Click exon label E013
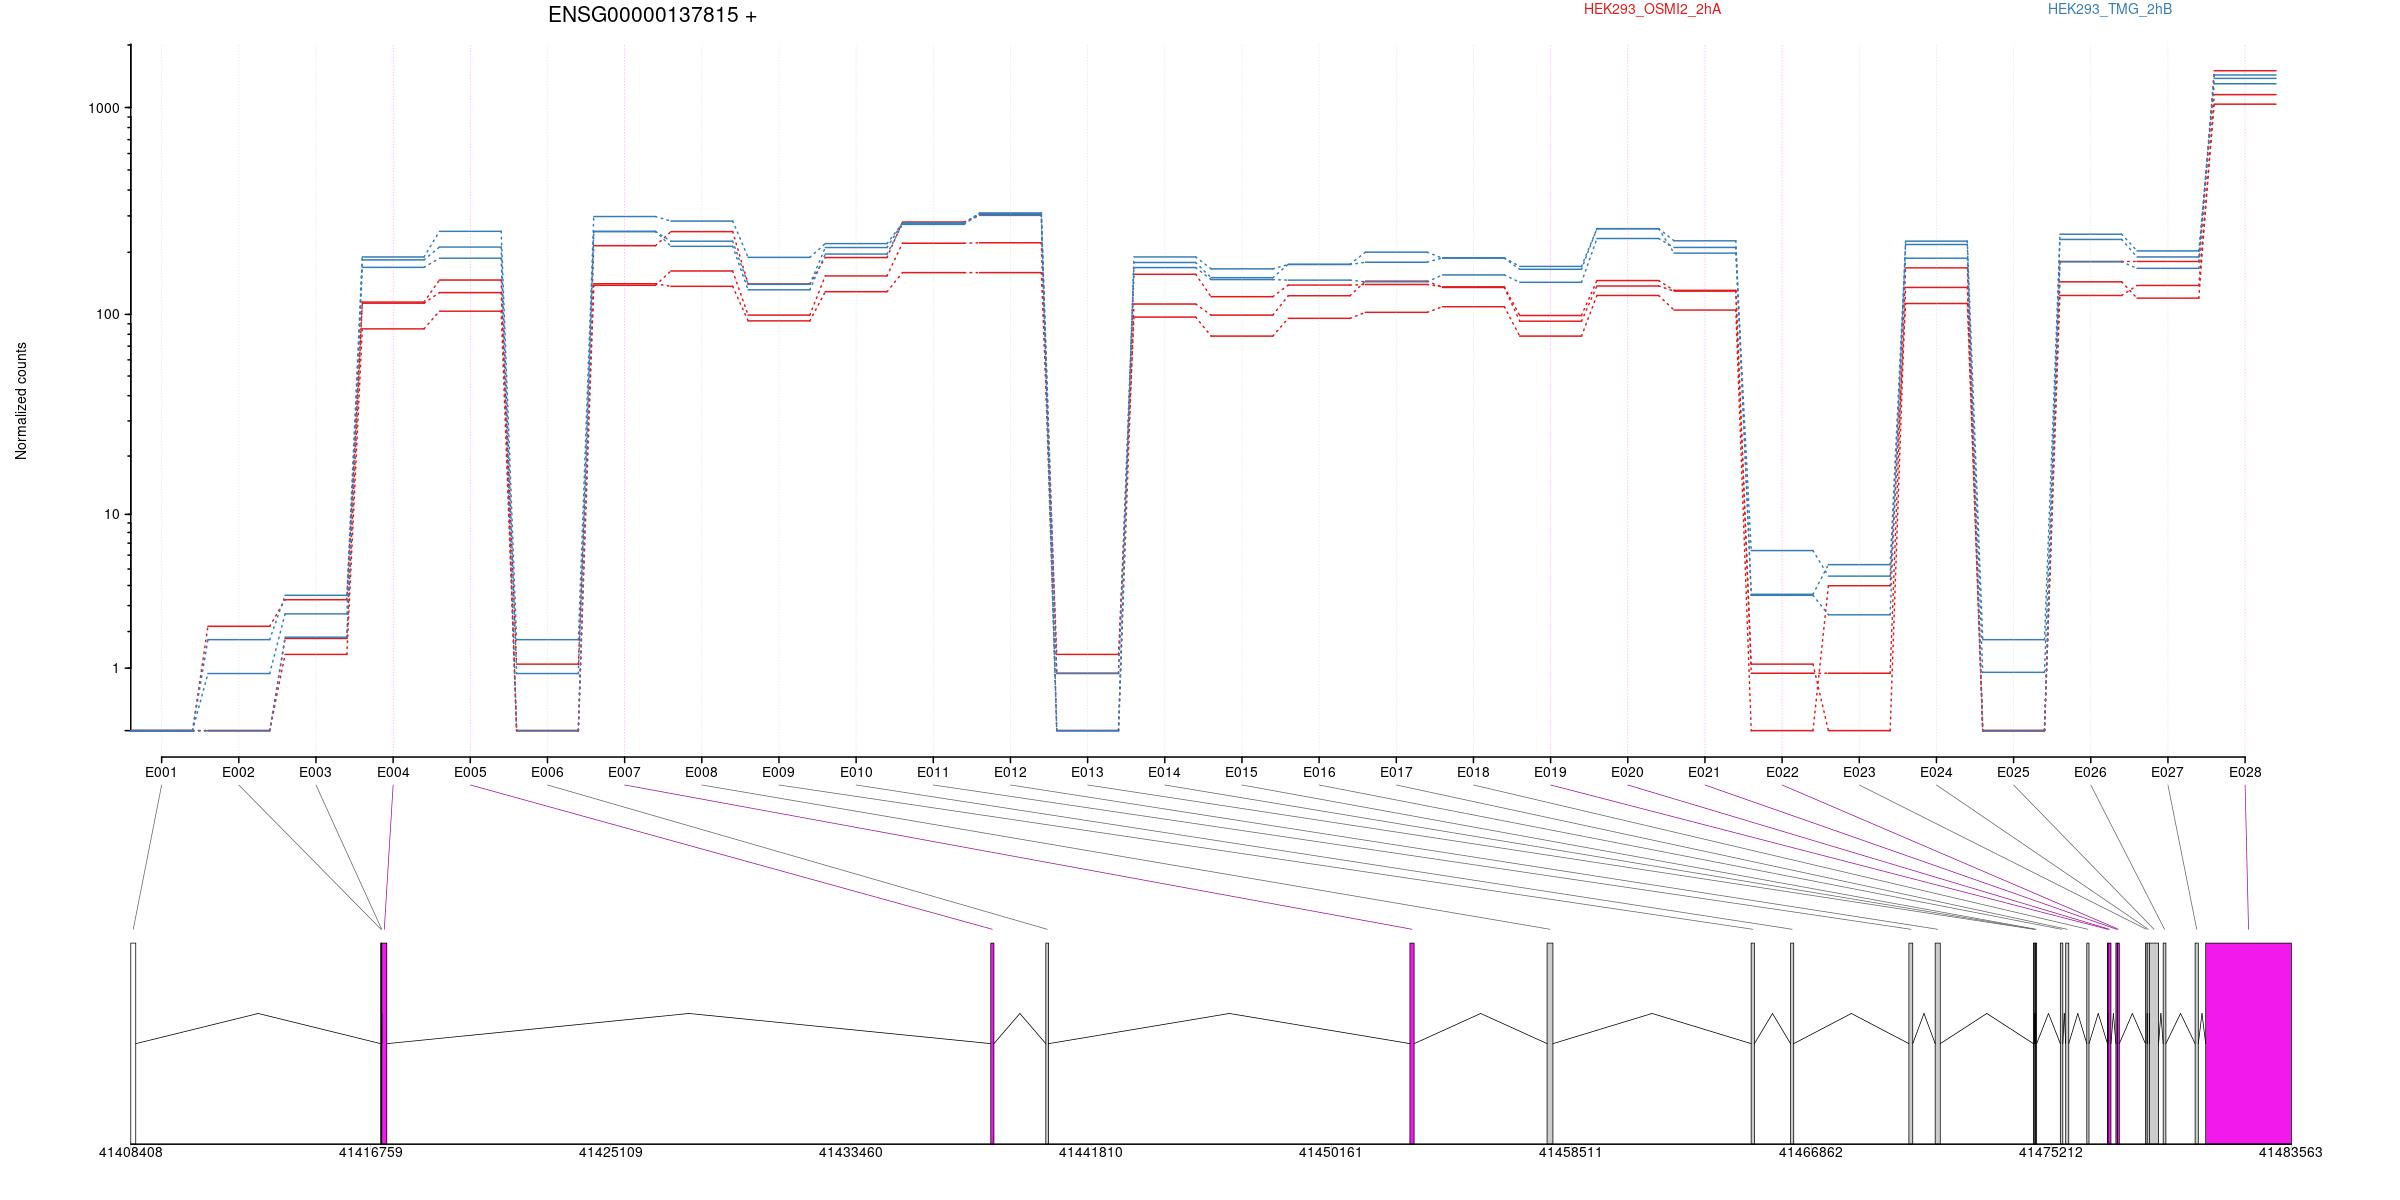 tap(1087, 772)
